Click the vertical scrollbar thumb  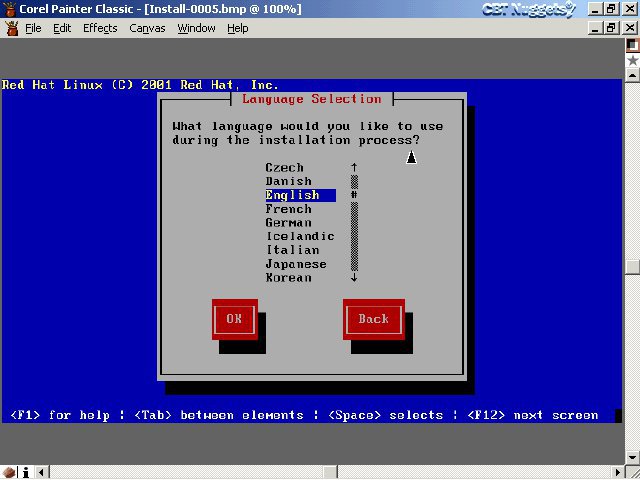pos(633,267)
